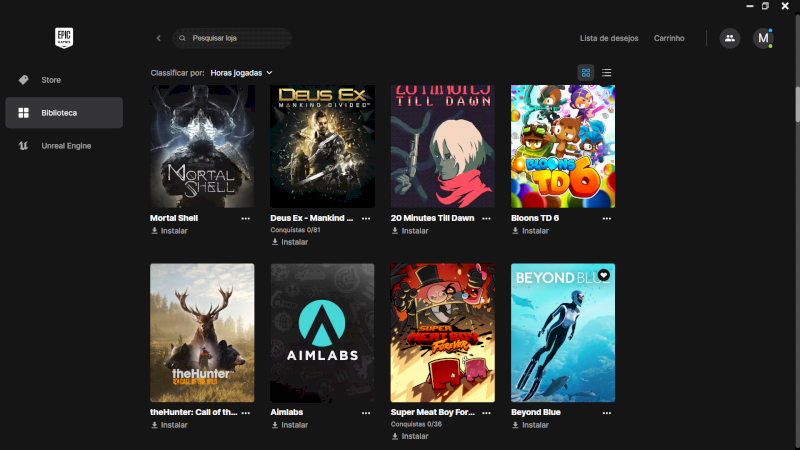Viewport: 800px width, 450px height.
Task: Click the vertical scrollbar thumb
Action: pos(797,104)
